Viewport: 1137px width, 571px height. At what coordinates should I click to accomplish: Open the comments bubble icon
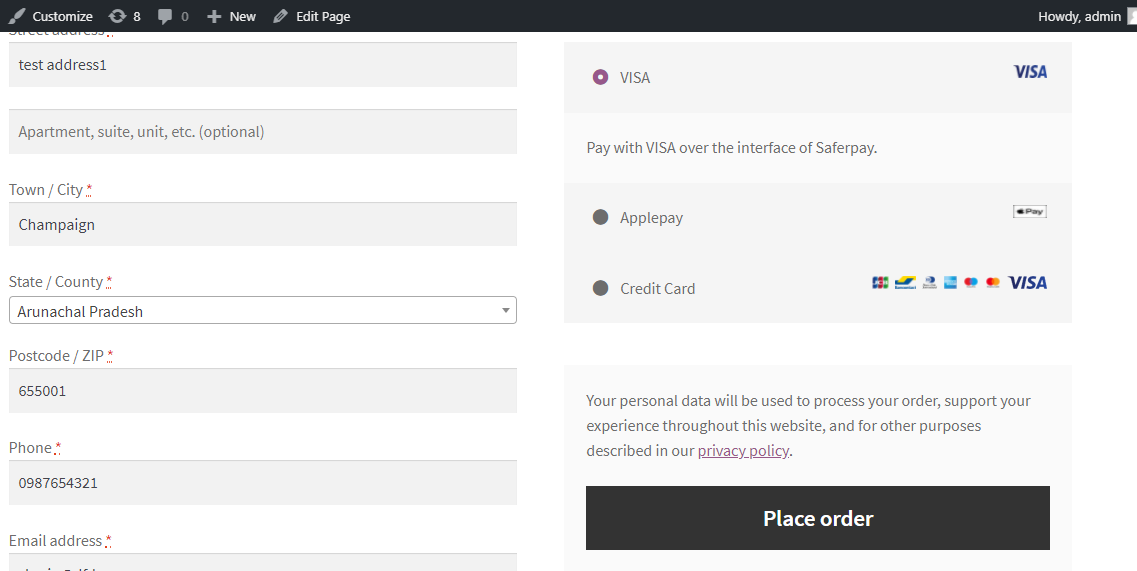(x=165, y=16)
